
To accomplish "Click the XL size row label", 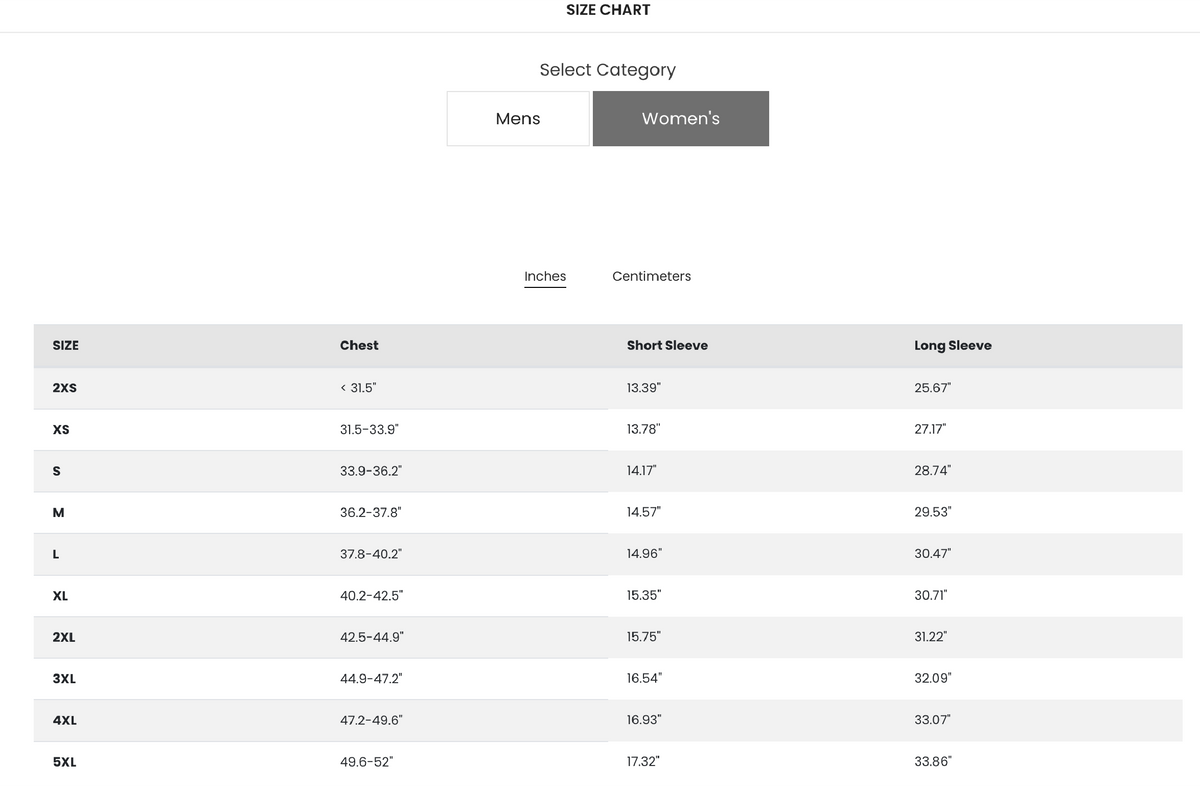I will [x=60, y=595].
